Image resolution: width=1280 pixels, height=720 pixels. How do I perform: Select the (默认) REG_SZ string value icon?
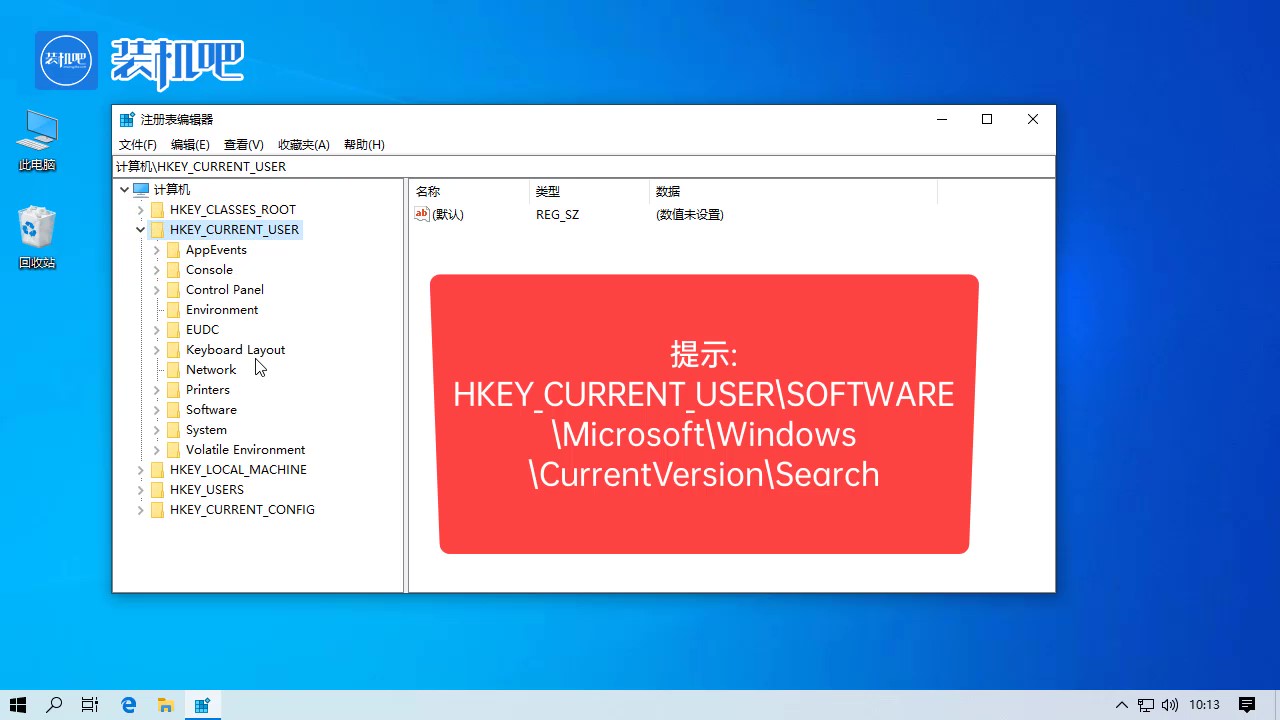[x=421, y=214]
